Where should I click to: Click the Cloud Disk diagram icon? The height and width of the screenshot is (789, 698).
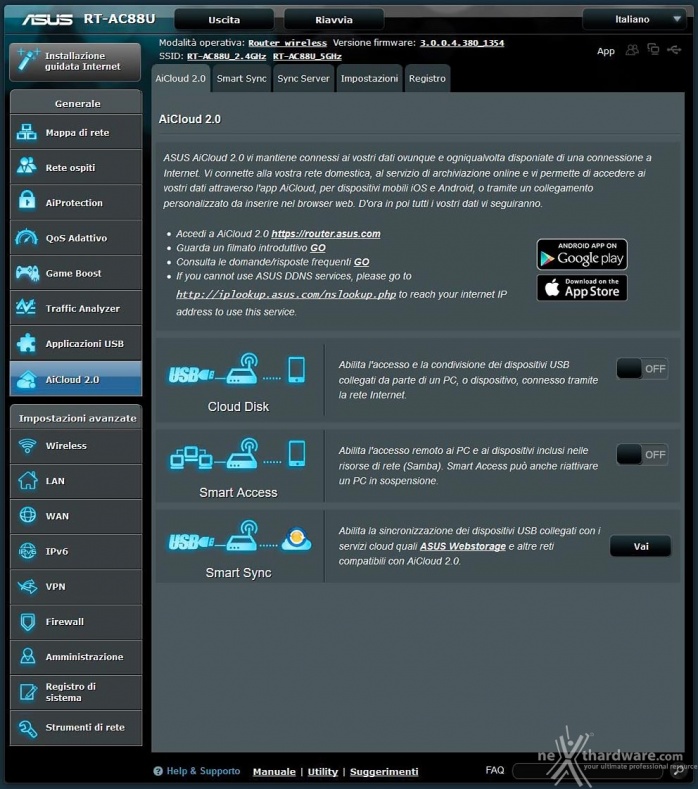coord(237,370)
